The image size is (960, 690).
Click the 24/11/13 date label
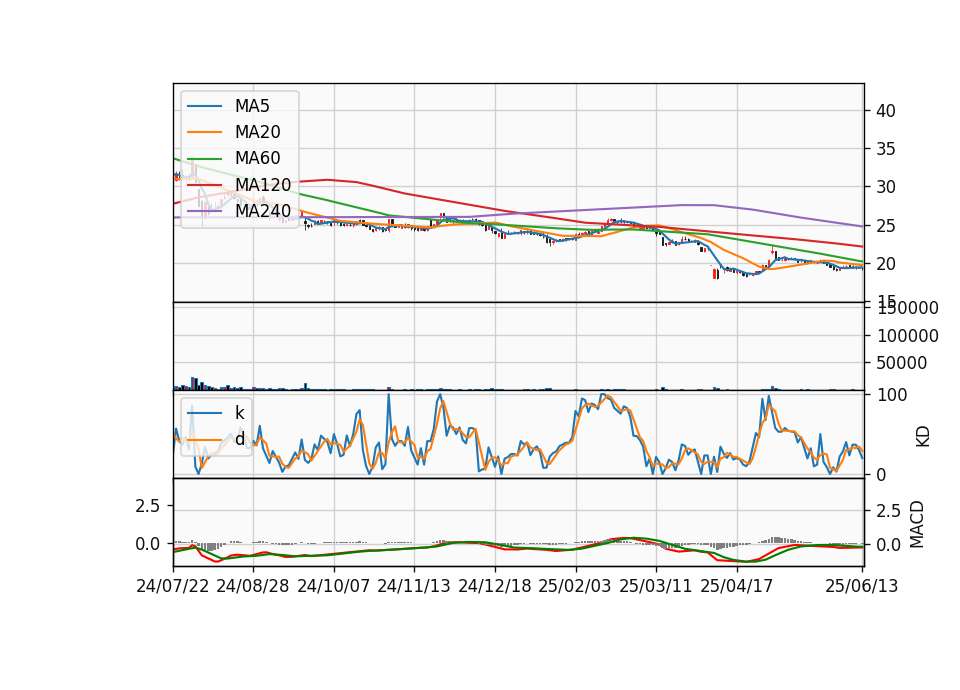click(414, 586)
